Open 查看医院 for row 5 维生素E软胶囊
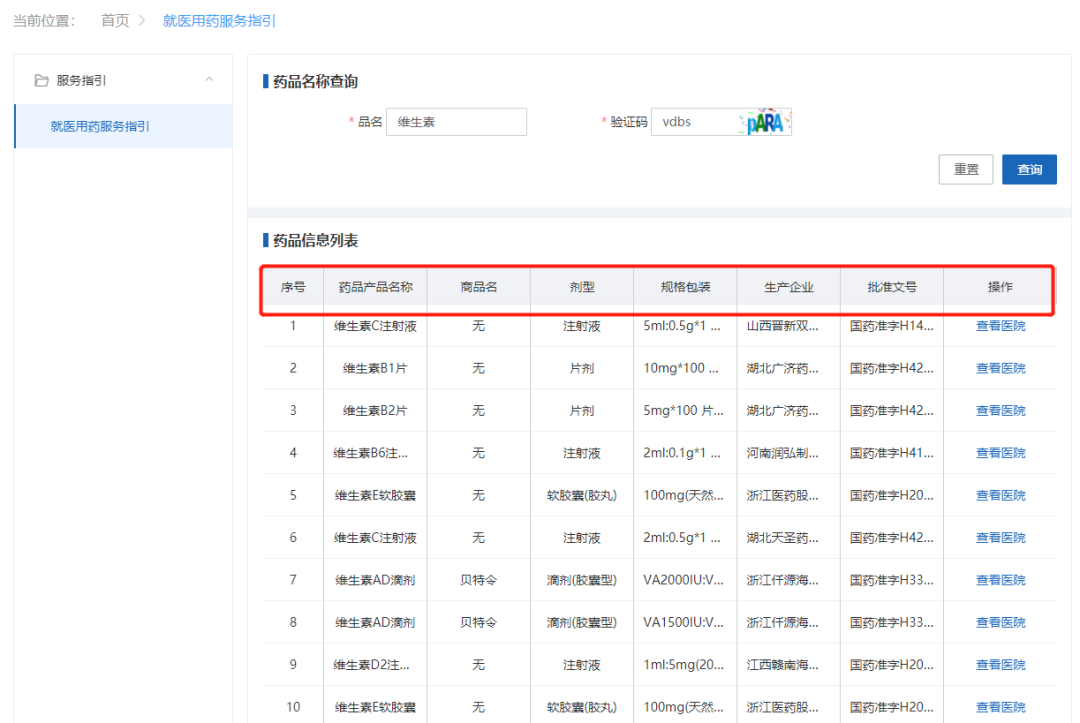Viewport: 1080px width, 723px height. click(1000, 494)
